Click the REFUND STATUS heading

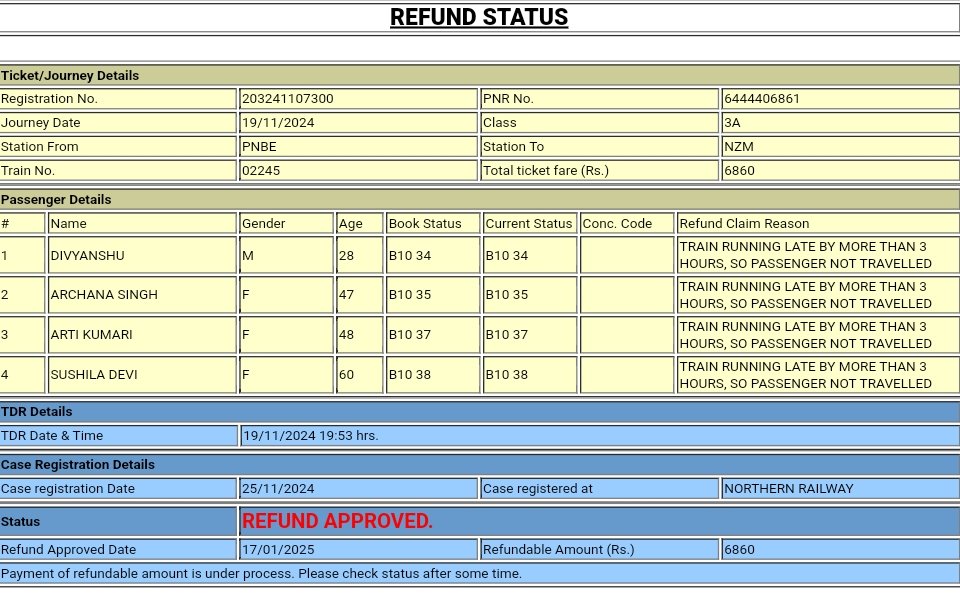point(479,17)
